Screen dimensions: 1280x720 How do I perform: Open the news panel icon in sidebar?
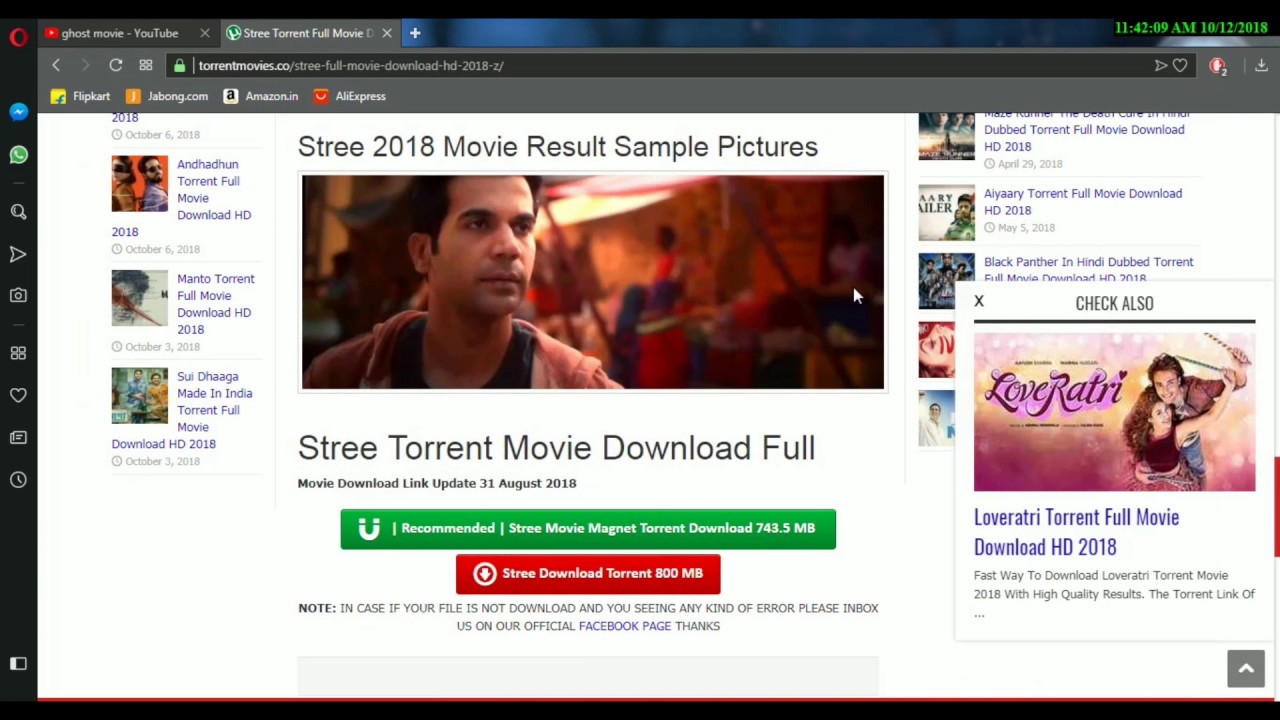(x=18, y=438)
